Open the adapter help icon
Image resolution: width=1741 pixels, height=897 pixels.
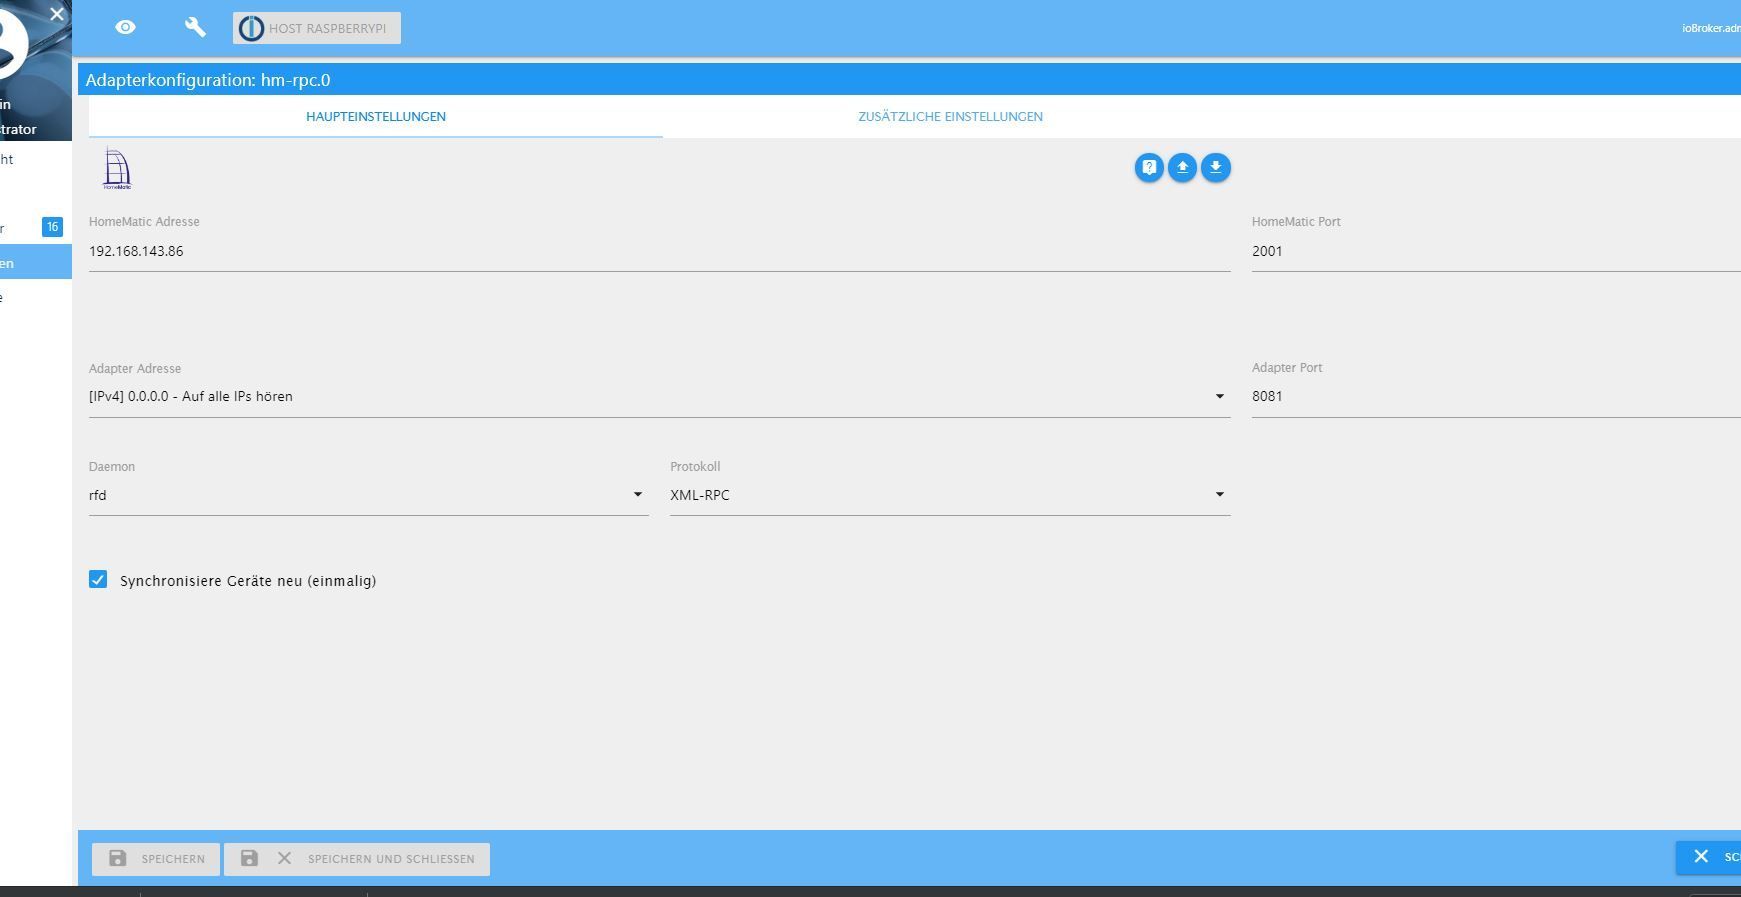1149,167
